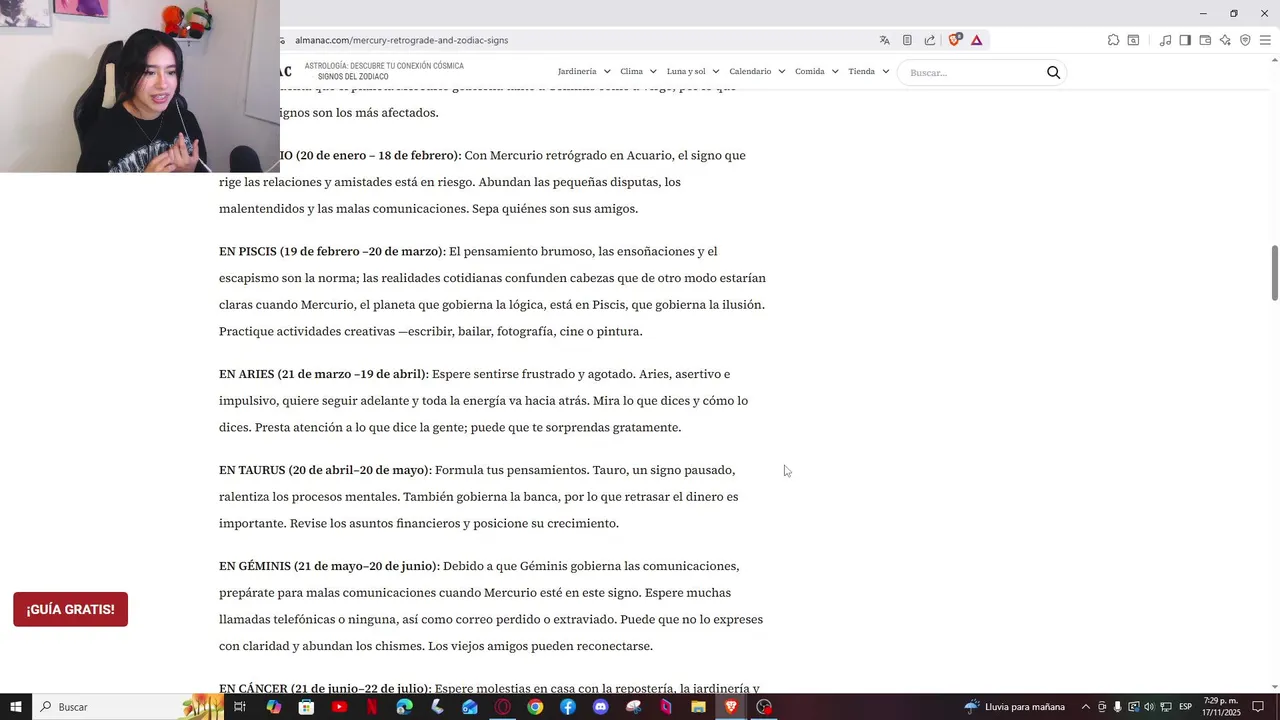This screenshot has width=1280, height=720.
Task: Click the site search magnifier icon
Action: point(1053,72)
